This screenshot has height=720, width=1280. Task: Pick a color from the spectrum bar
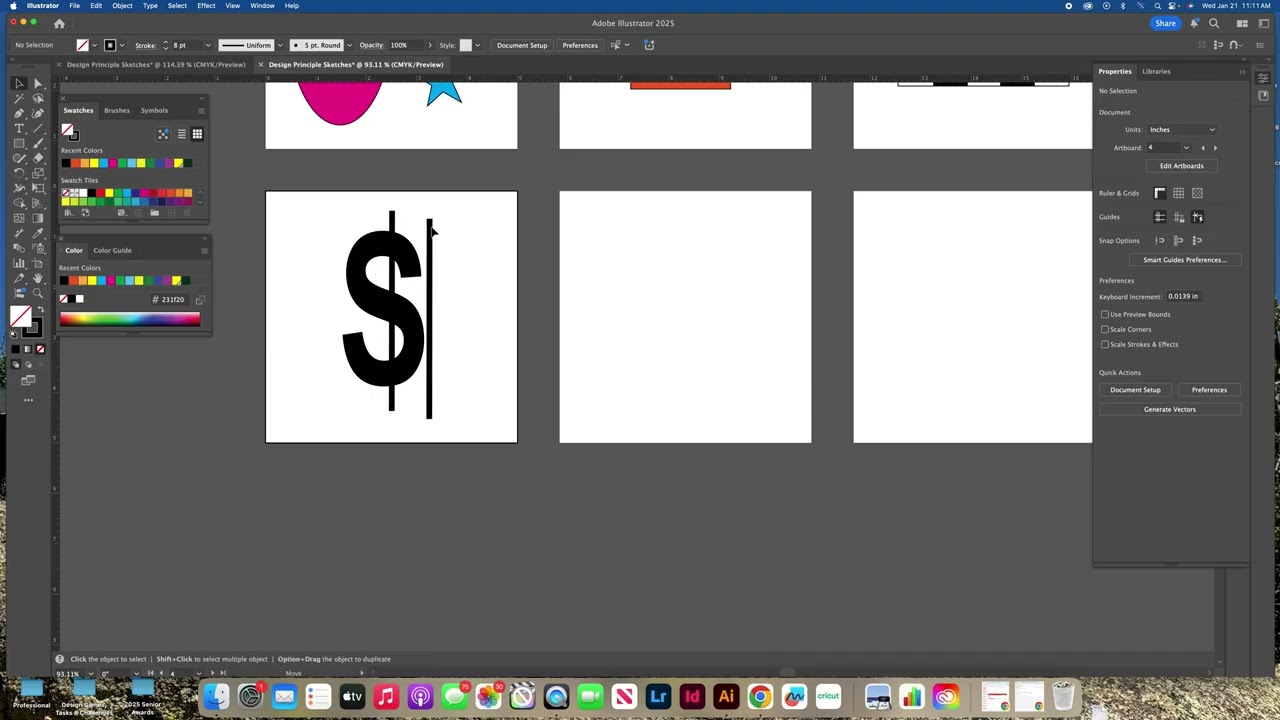[130, 319]
